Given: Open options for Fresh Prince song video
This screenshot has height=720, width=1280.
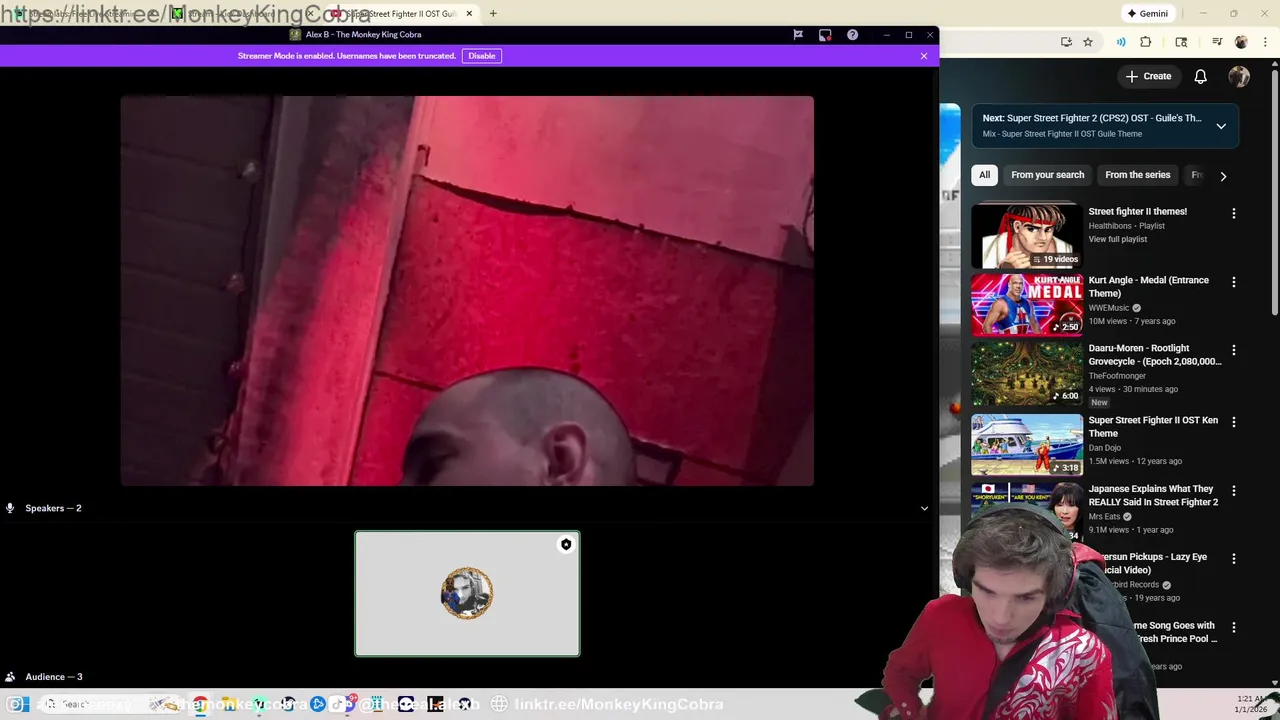Looking at the screenshot, I should [1233, 628].
